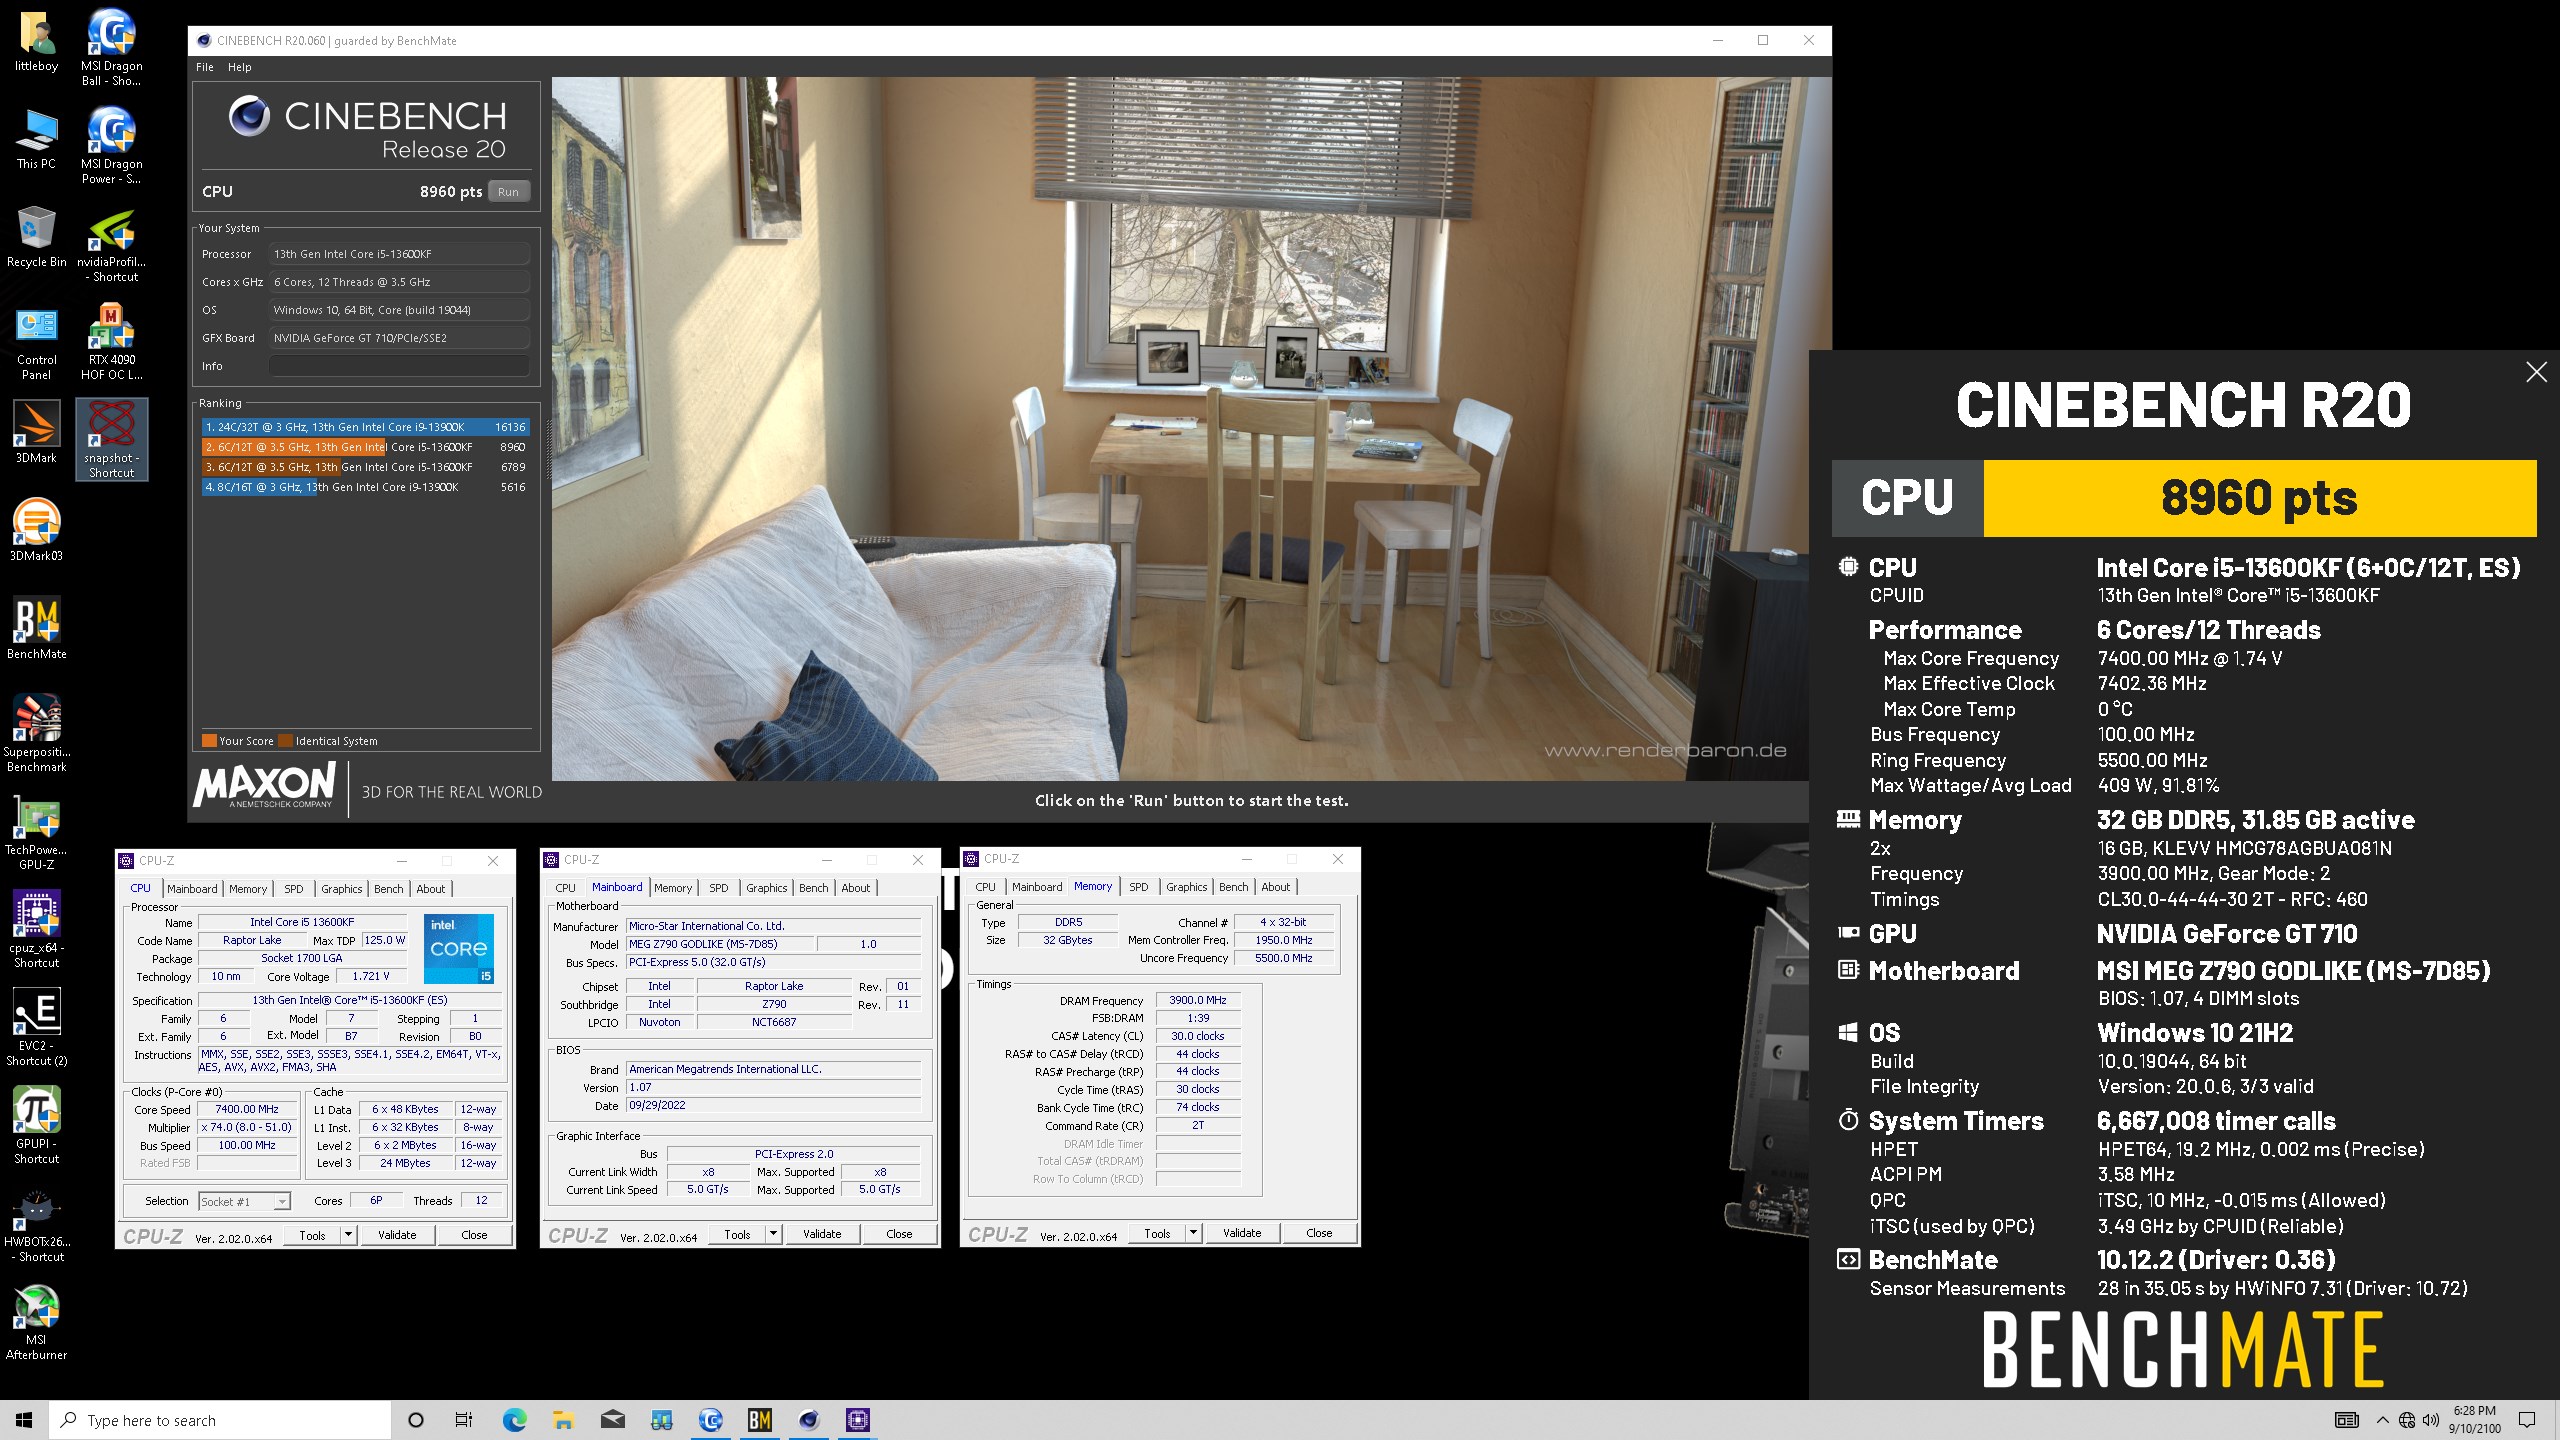Open This PC desktop icon
Screen dimensions: 2560x1440
36,139
